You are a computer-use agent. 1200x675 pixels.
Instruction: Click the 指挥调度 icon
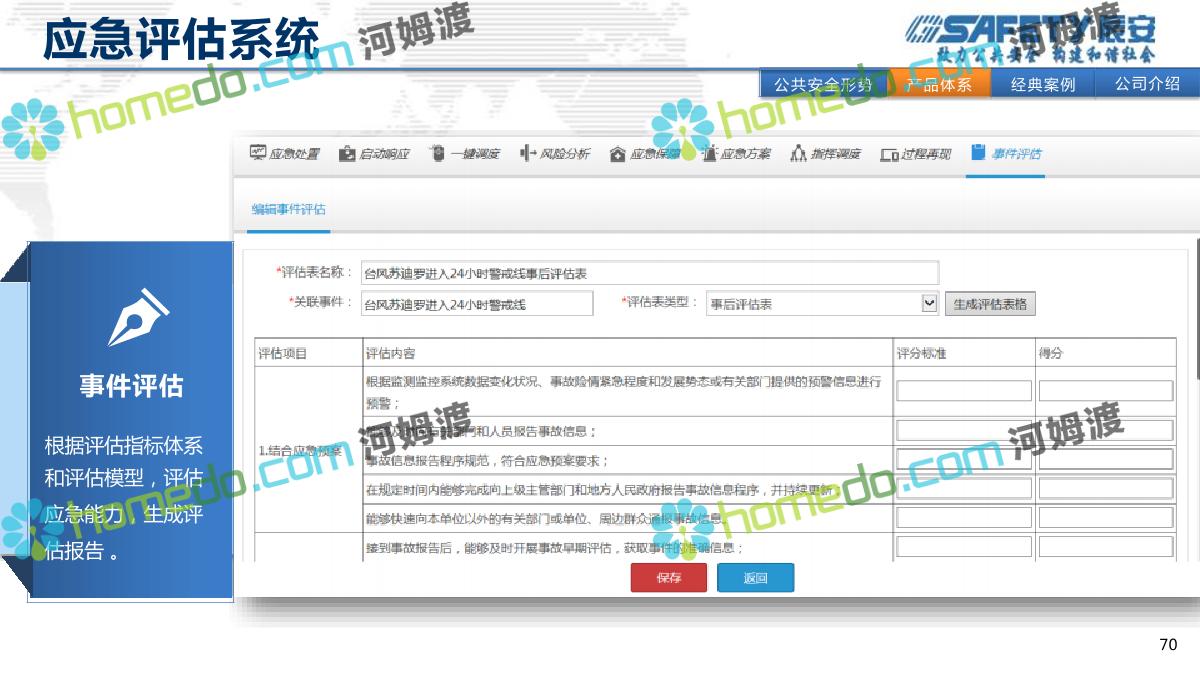798,153
